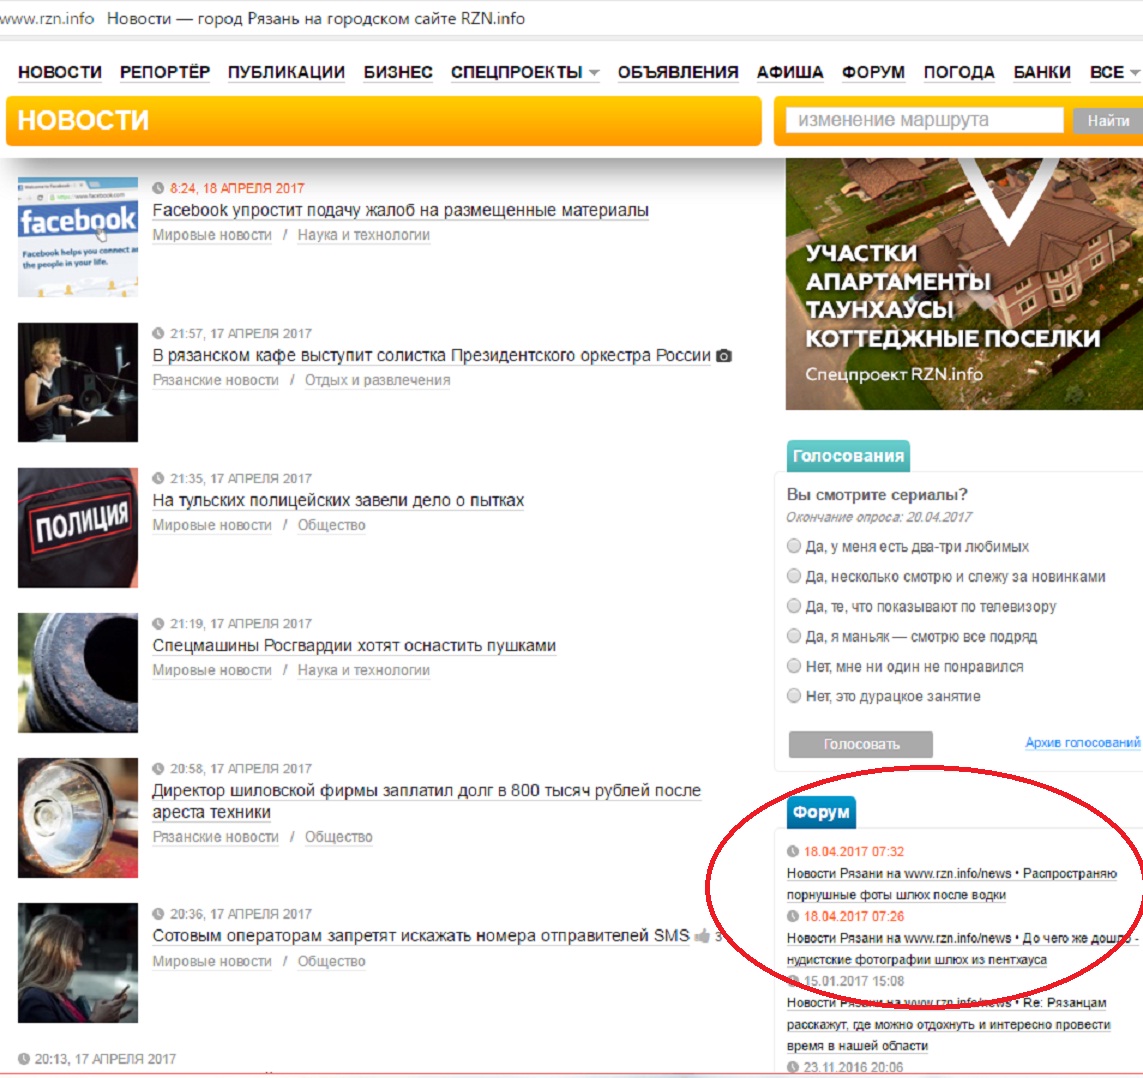Viewport: 1143px width, 1078px height.
Task: Open the Форум sidebar tab
Action: (821, 812)
